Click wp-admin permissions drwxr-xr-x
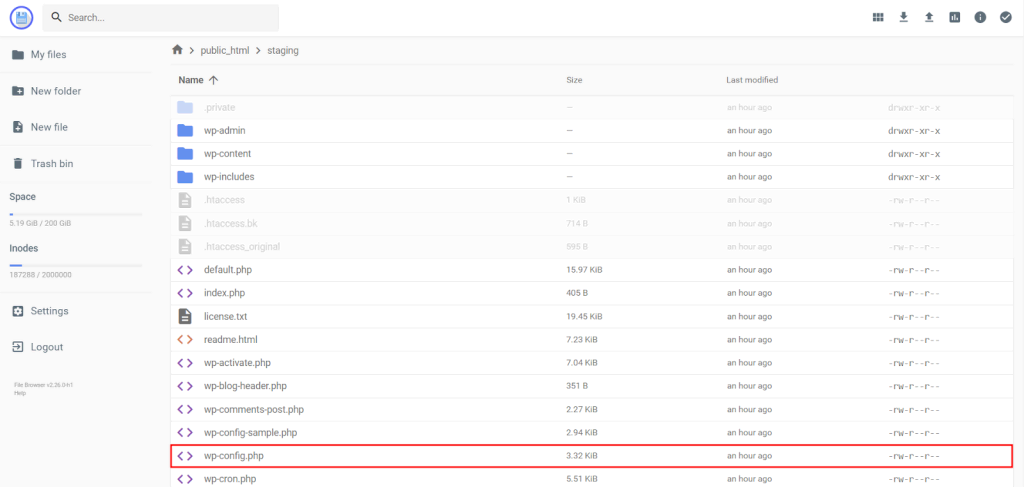Viewport: 1024px width, 487px height. (914, 131)
